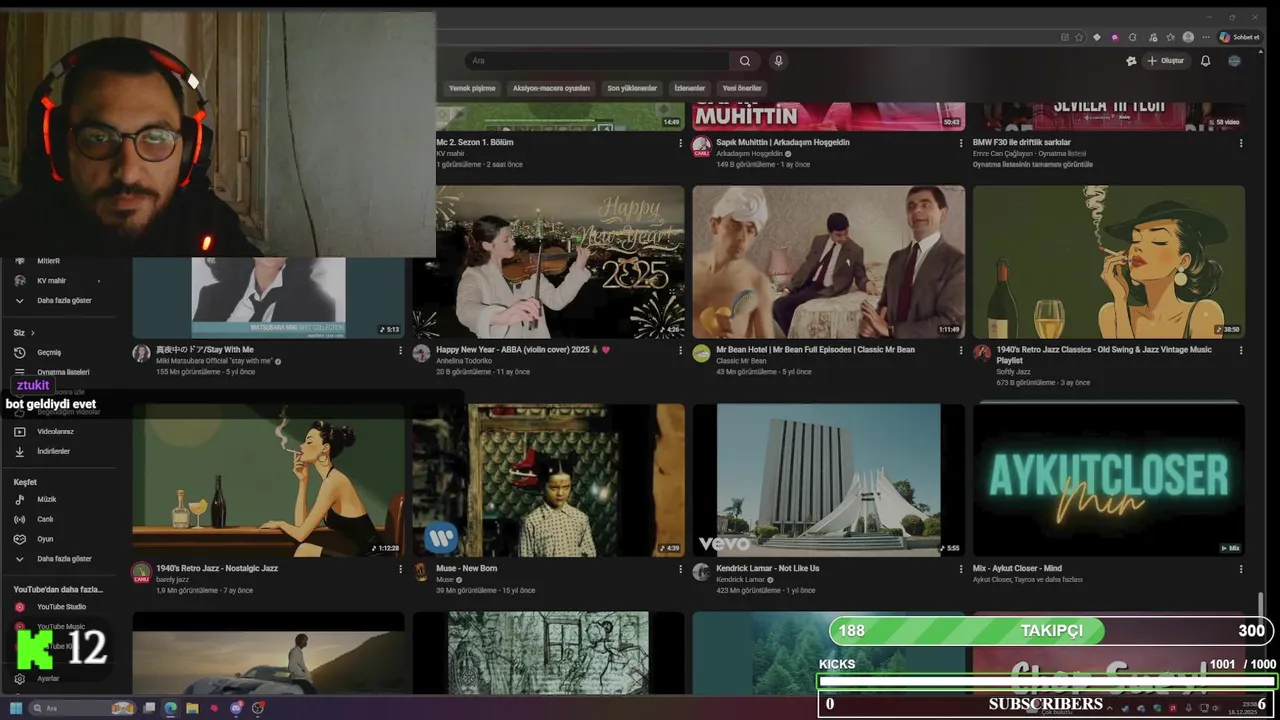Play the Muse New Born thumbnail
The height and width of the screenshot is (720, 1280).
549,480
